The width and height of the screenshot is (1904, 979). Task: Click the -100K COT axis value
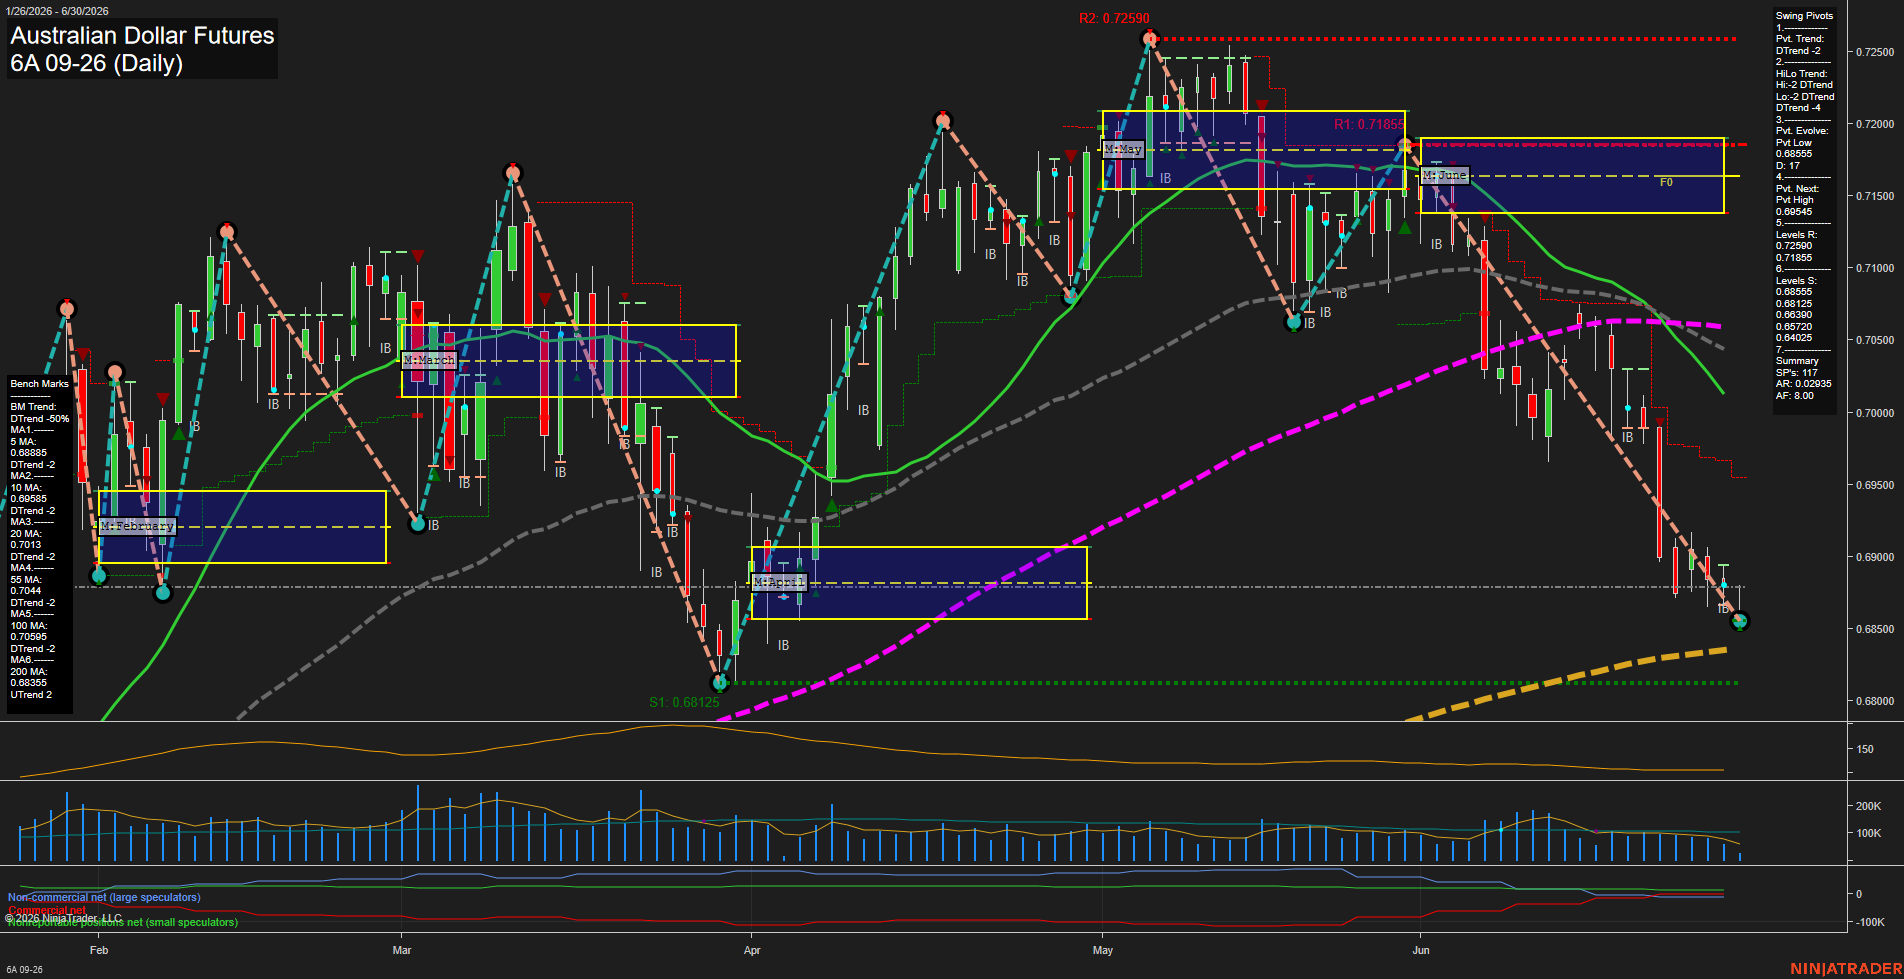coord(1869,922)
